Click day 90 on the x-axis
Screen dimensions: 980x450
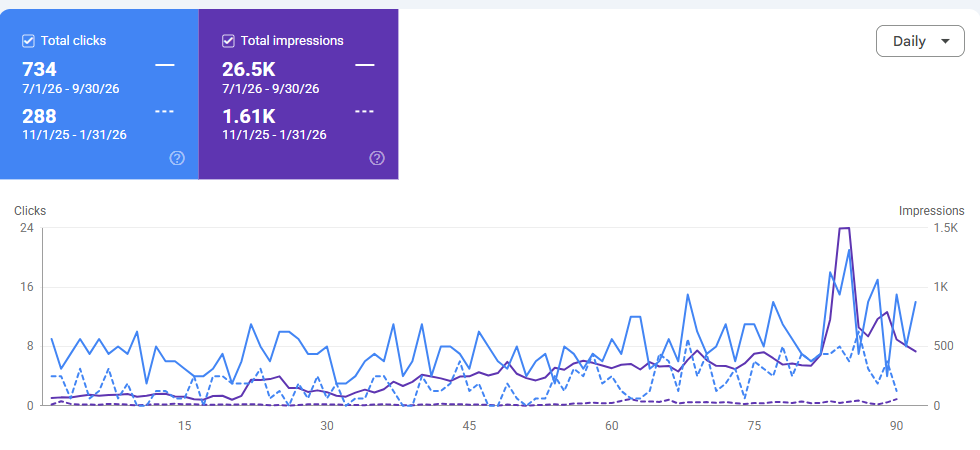tap(897, 426)
